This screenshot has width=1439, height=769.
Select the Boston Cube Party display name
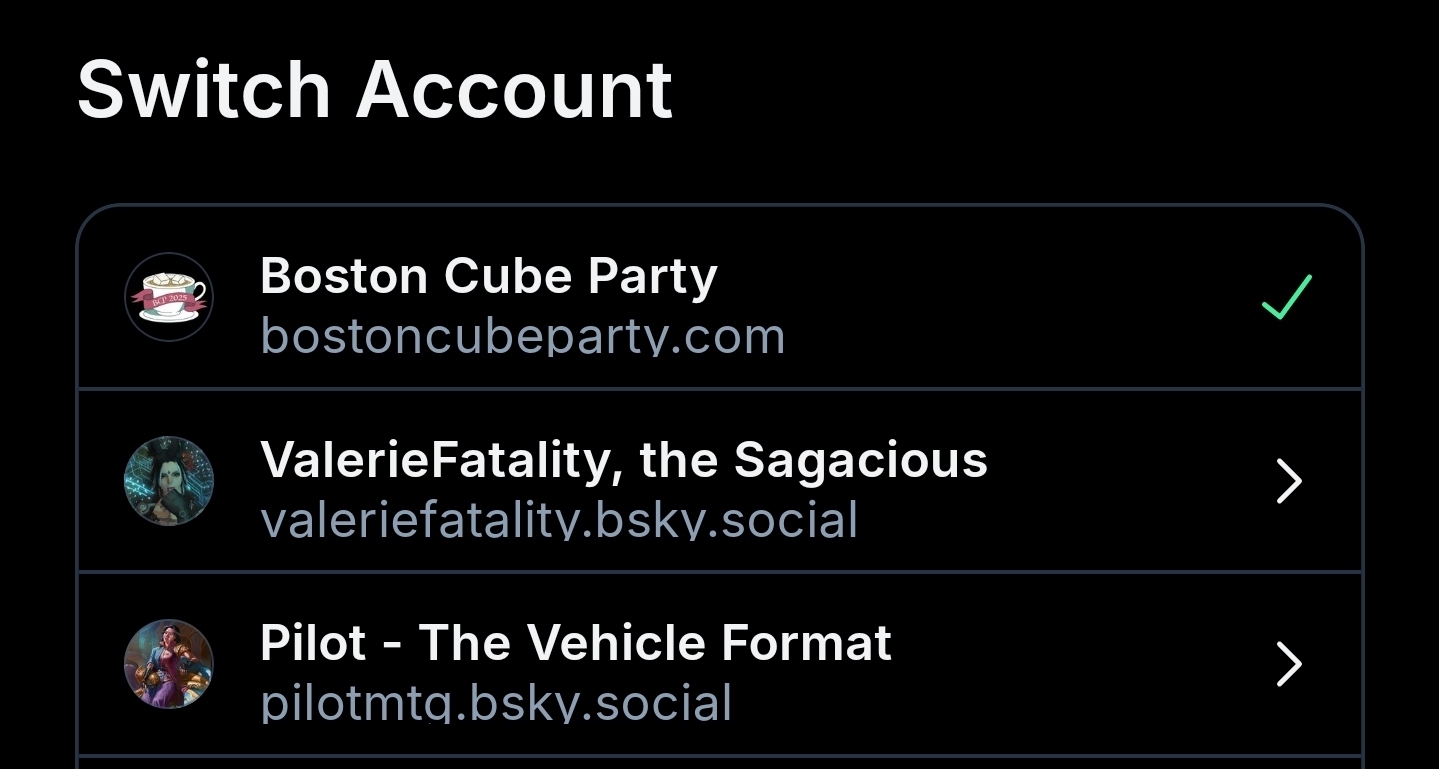pos(488,275)
